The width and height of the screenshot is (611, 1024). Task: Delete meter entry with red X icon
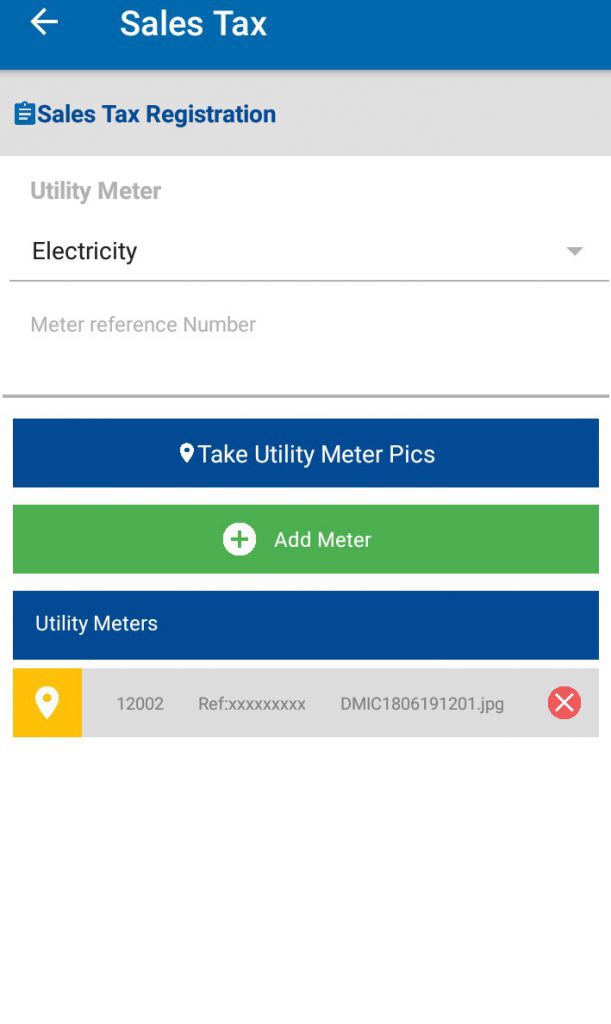(564, 703)
